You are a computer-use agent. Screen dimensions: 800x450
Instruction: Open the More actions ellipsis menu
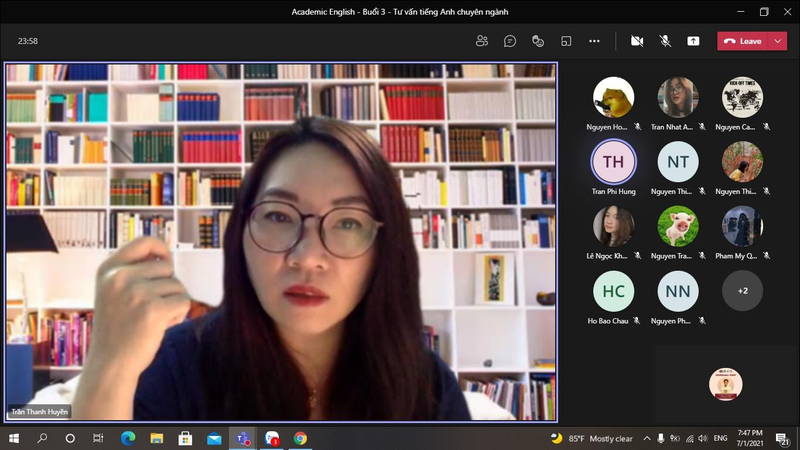click(594, 41)
